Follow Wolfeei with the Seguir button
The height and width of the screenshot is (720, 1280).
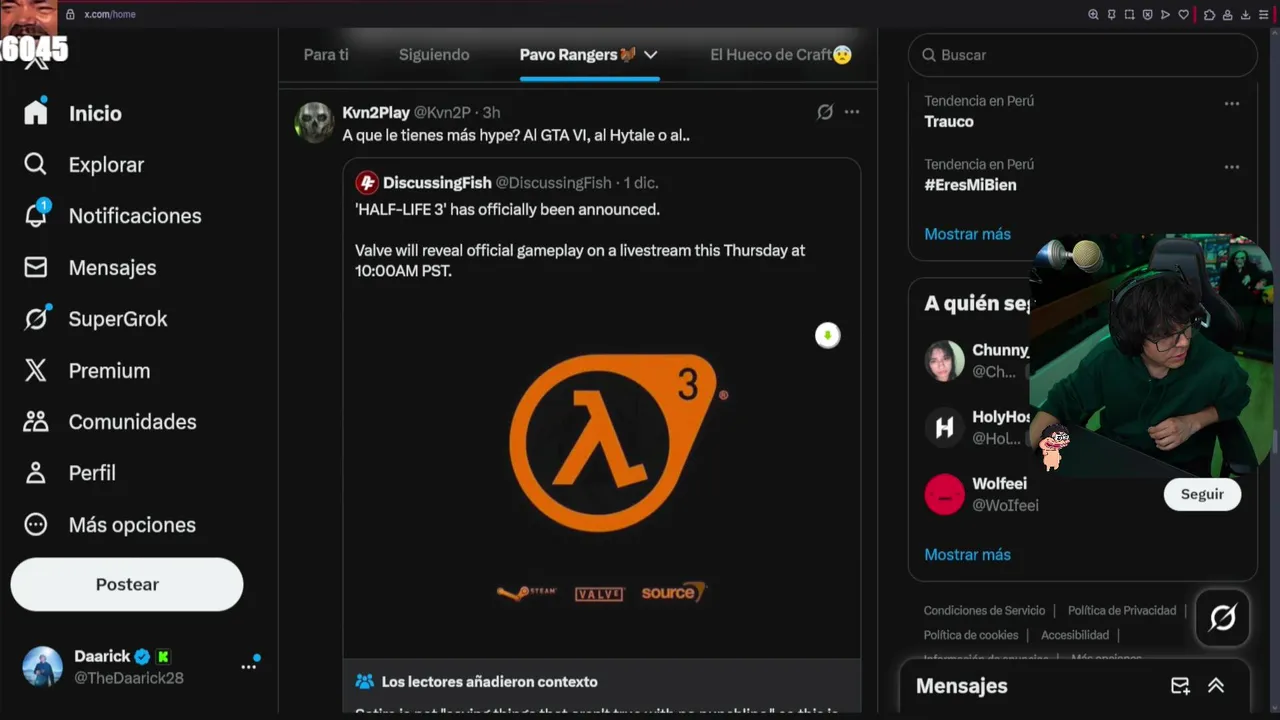pyautogui.click(x=1202, y=494)
